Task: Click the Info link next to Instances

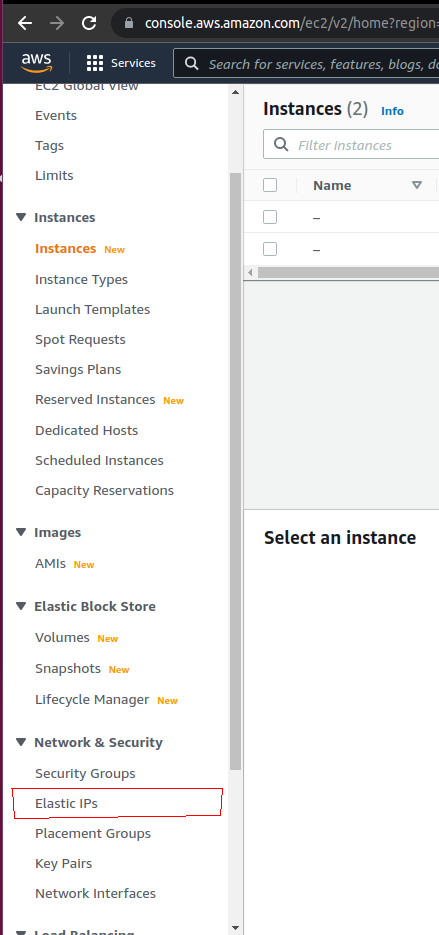Action: pos(392,111)
